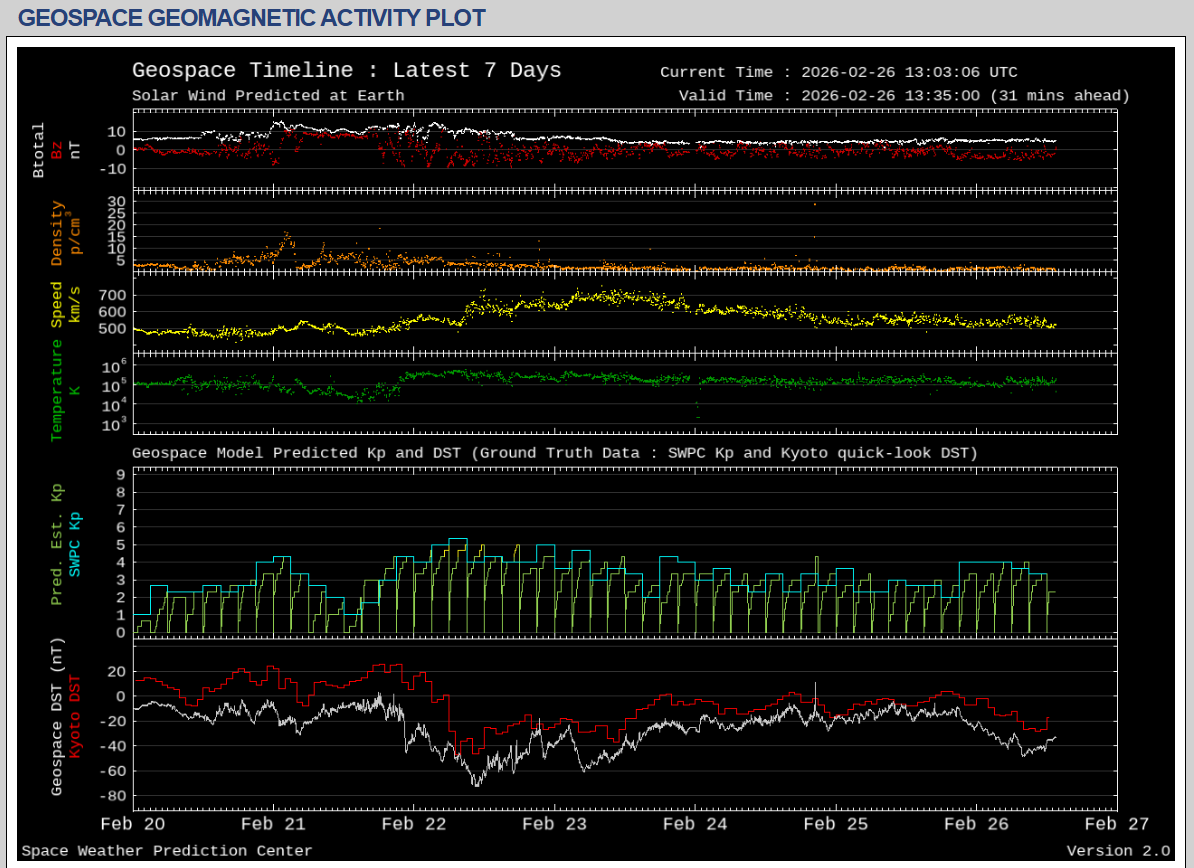The width and height of the screenshot is (1194, 868).
Task: Click the Current Time UTC readout
Action: click(838, 72)
